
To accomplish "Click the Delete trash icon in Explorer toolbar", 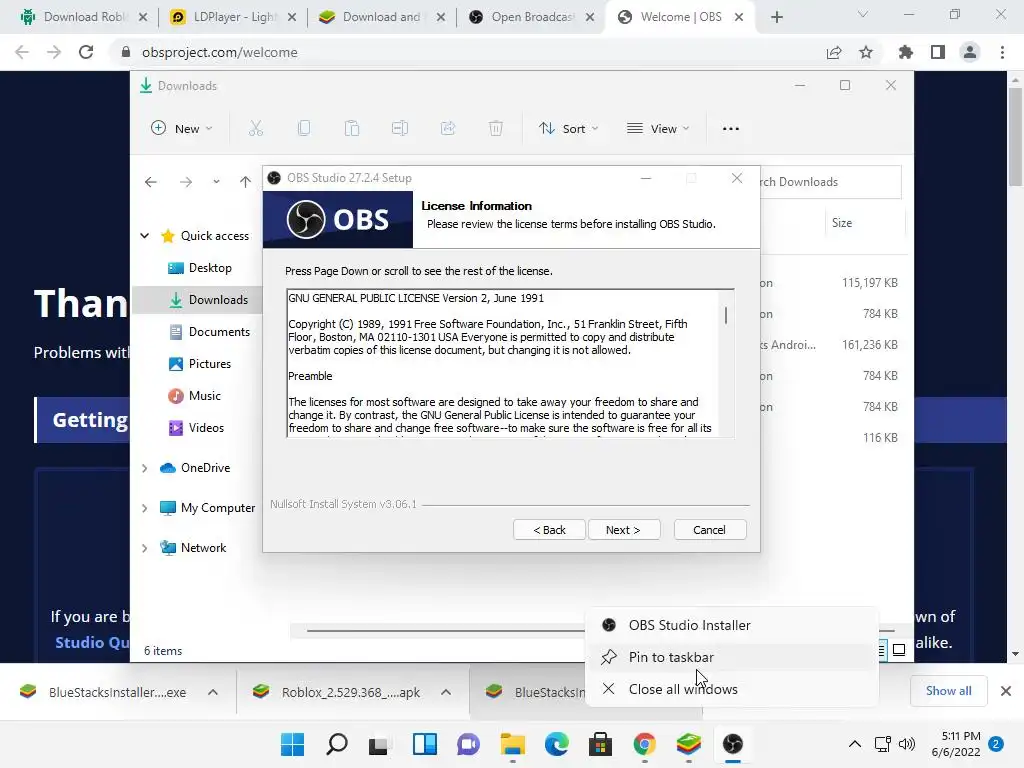I will pyautogui.click(x=496, y=129).
